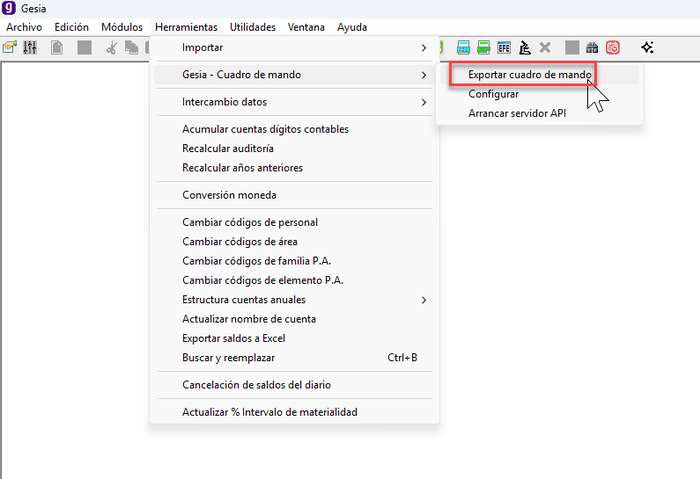Select Recalcular años anteriores
The image size is (700, 479).
click(242, 168)
